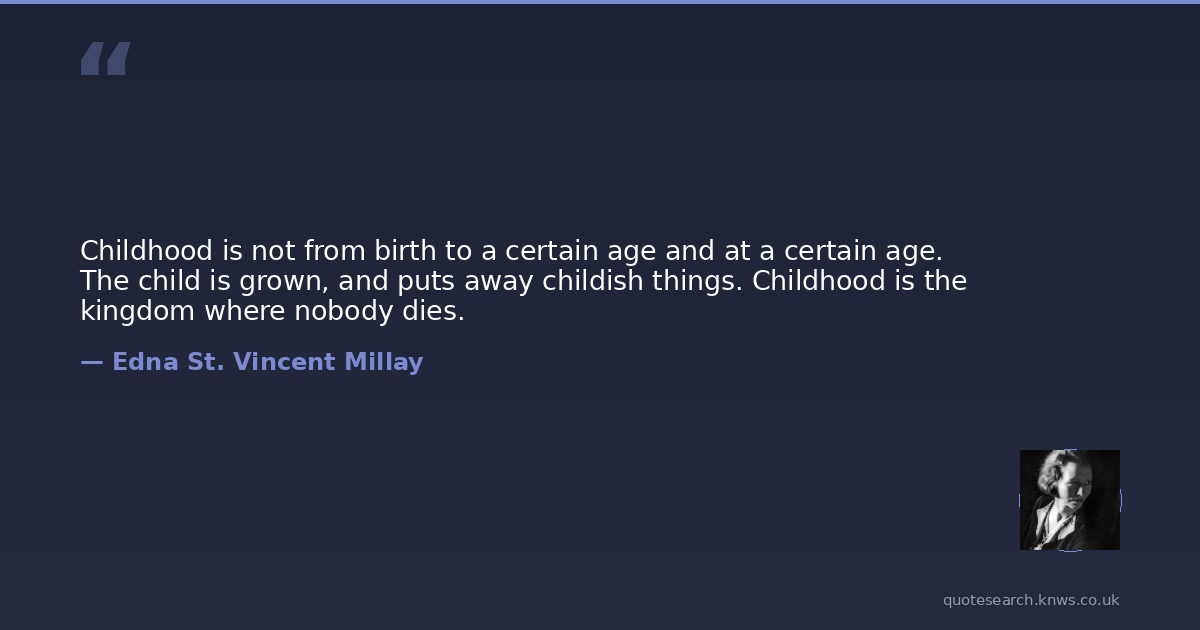The width and height of the screenshot is (1200, 630).
Task: Open the Edna St. Vincent Millay portrait thumbnail
Action: pyautogui.click(x=1069, y=499)
